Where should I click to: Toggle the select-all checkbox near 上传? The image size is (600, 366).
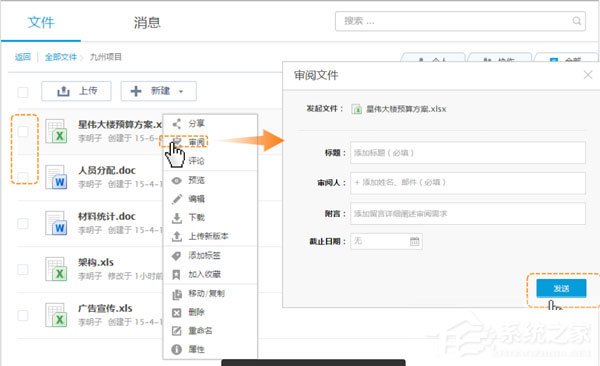pyautogui.click(x=23, y=92)
